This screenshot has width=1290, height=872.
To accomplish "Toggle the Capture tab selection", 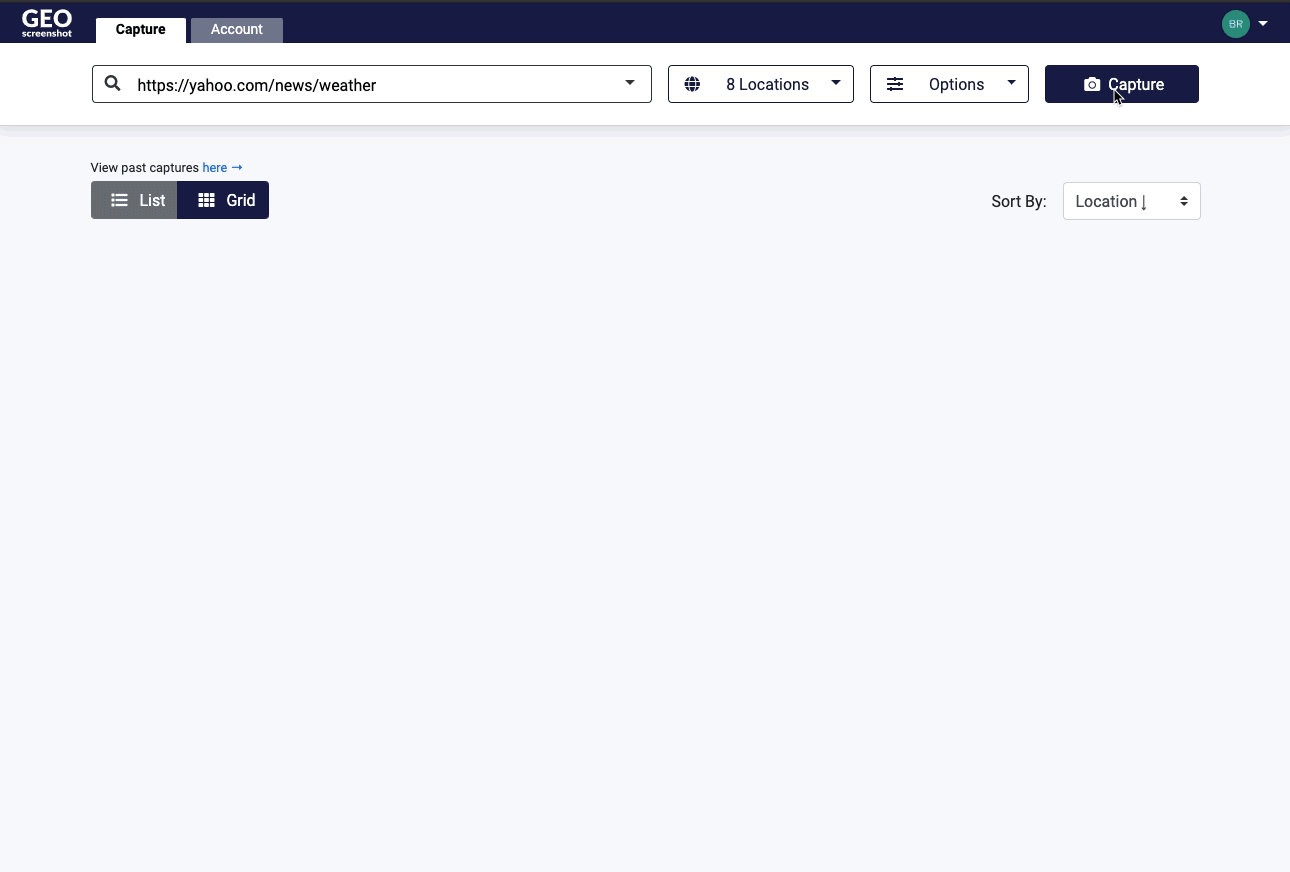I will pos(140,29).
